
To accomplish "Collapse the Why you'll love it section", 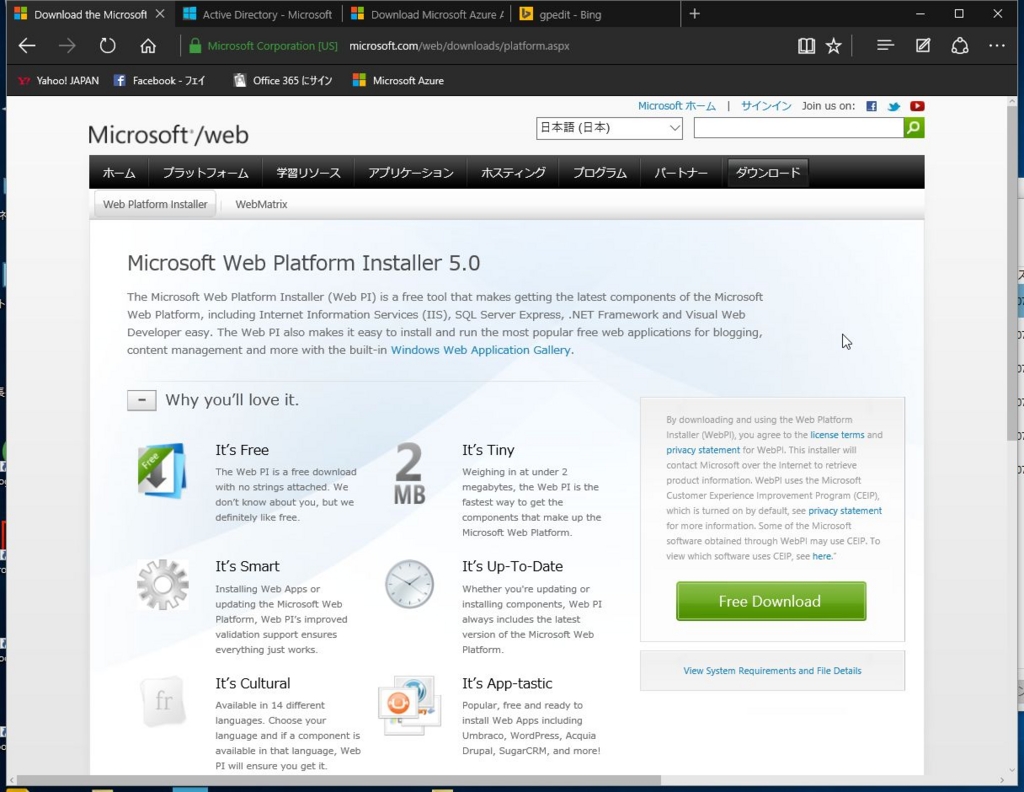I will click(142, 400).
